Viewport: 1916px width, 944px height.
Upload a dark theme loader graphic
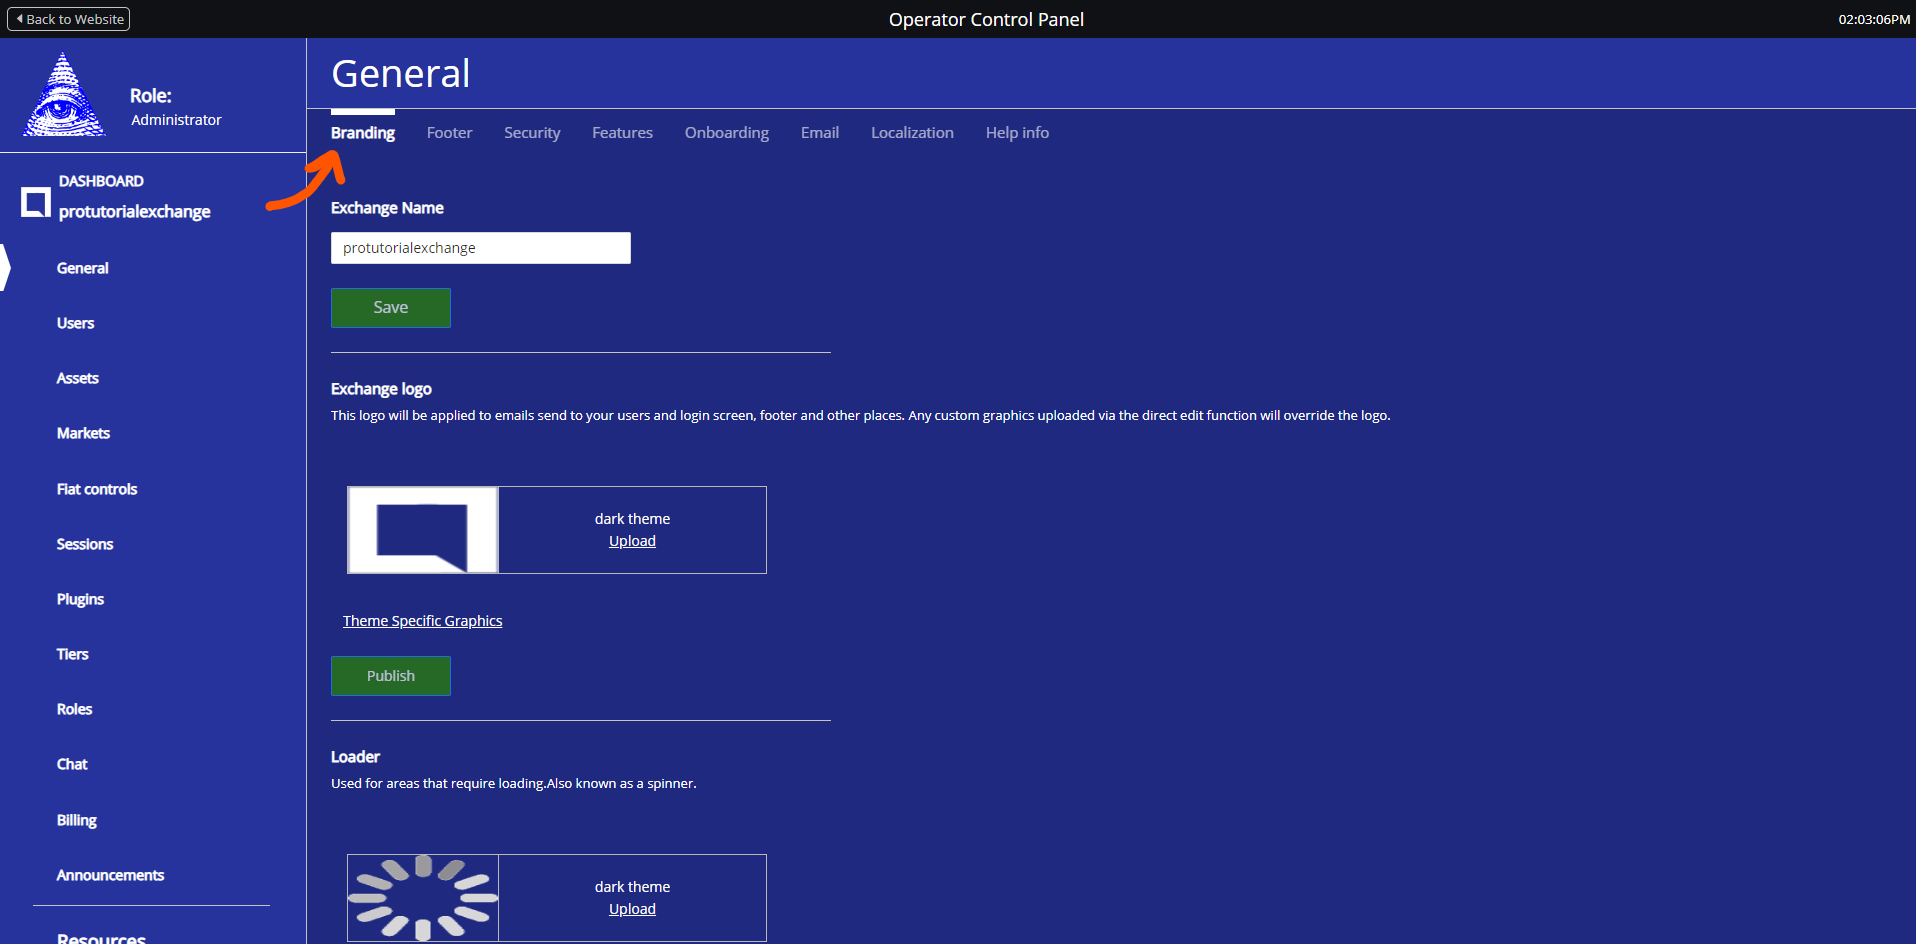coord(632,909)
